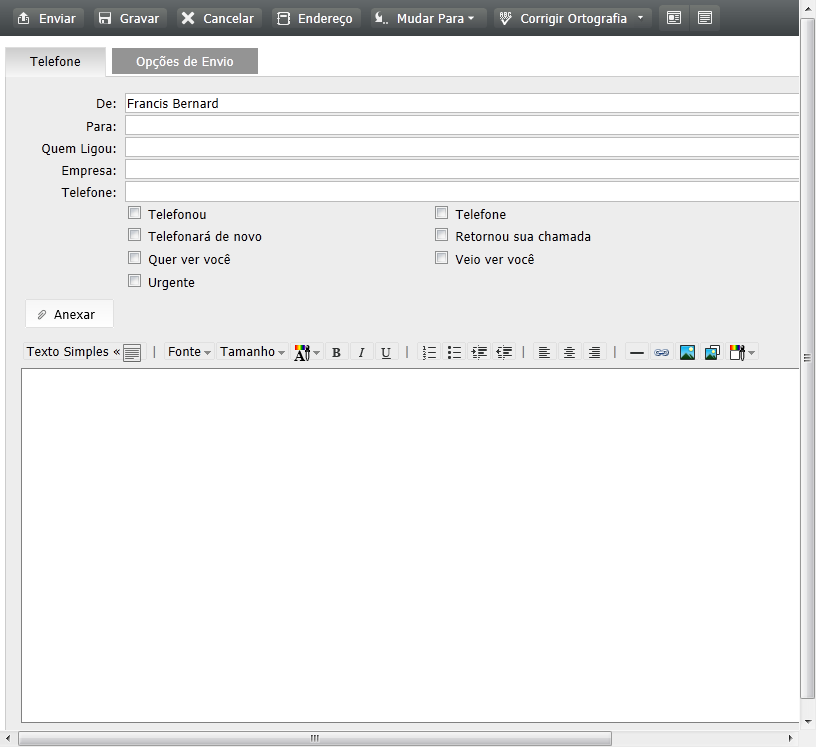Click inside the message body editor
The height and width of the screenshot is (747, 816).
pyautogui.click(x=410, y=545)
